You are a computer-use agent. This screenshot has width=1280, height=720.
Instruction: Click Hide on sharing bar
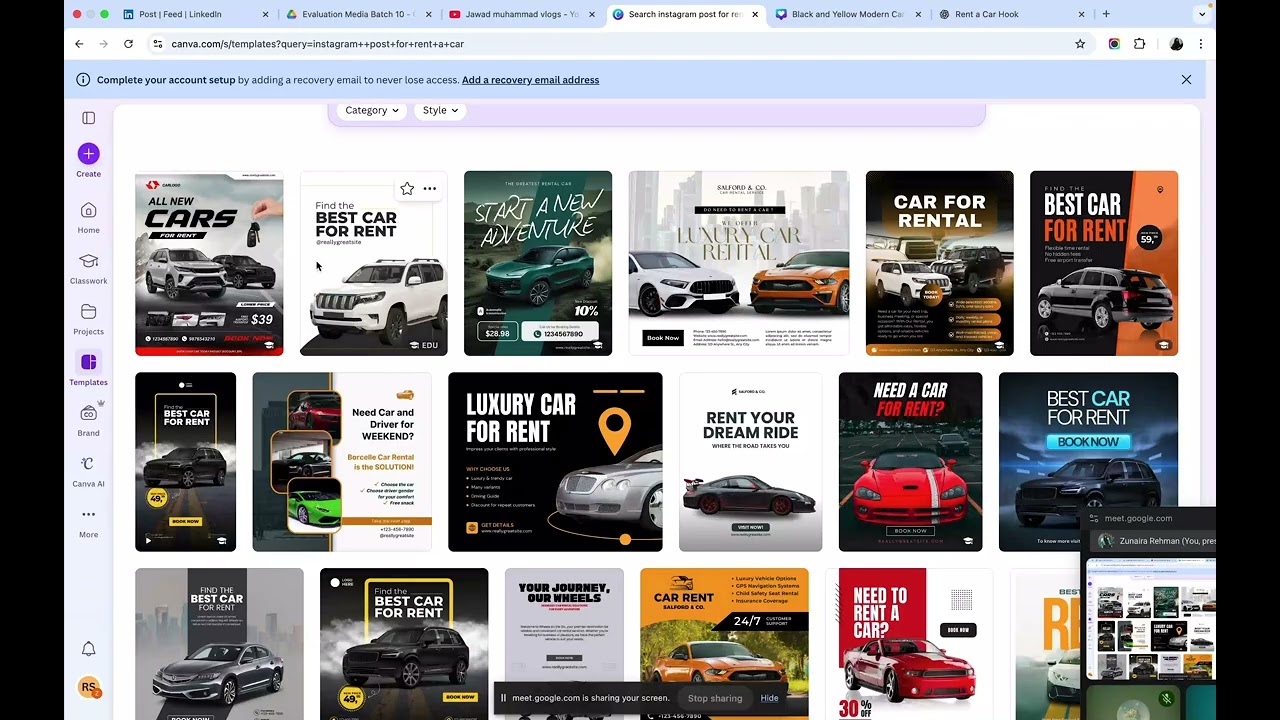pos(769,698)
